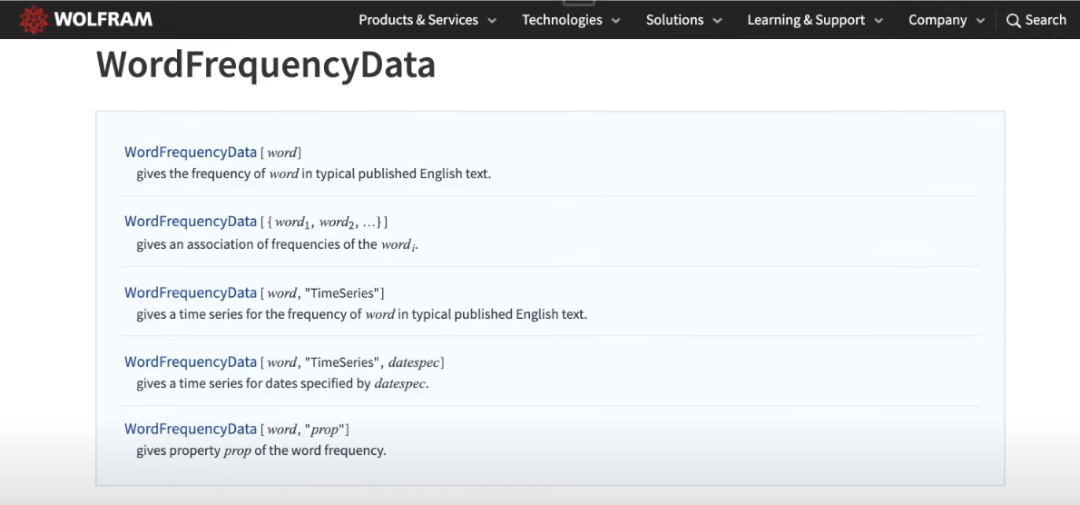This screenshot has width=1080, height=505.
Task: Click text 'gives a time series for dates specified'
Action: [x=246, y=383]
